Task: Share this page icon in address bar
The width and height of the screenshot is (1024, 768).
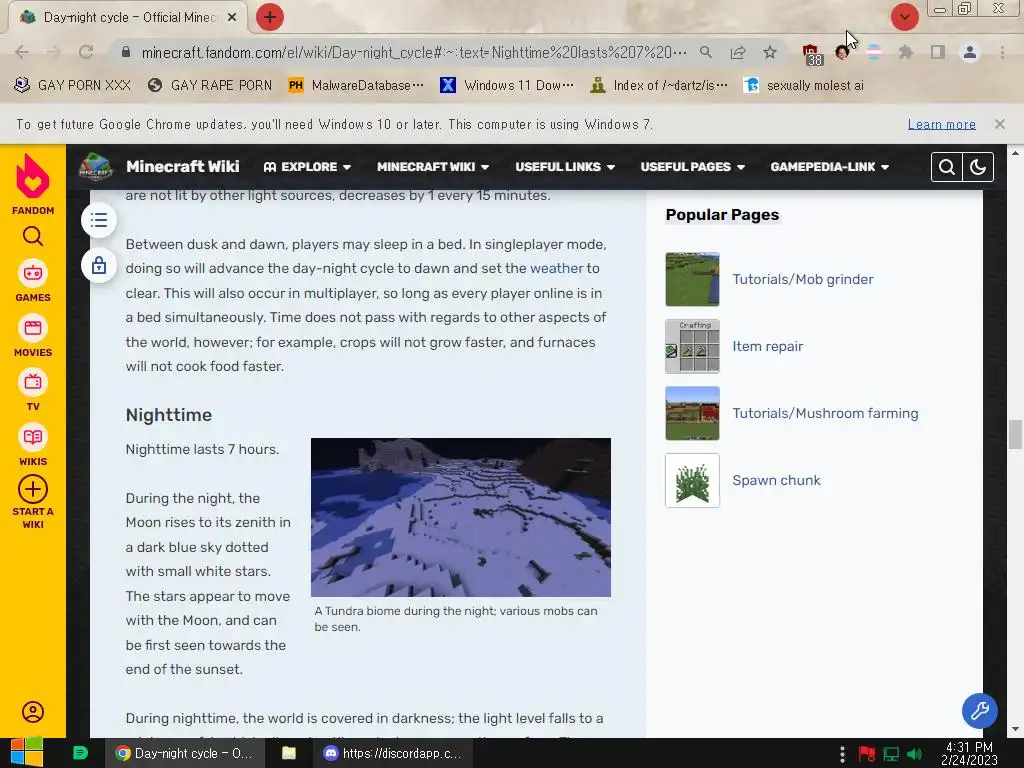Action: pos(738,52)
